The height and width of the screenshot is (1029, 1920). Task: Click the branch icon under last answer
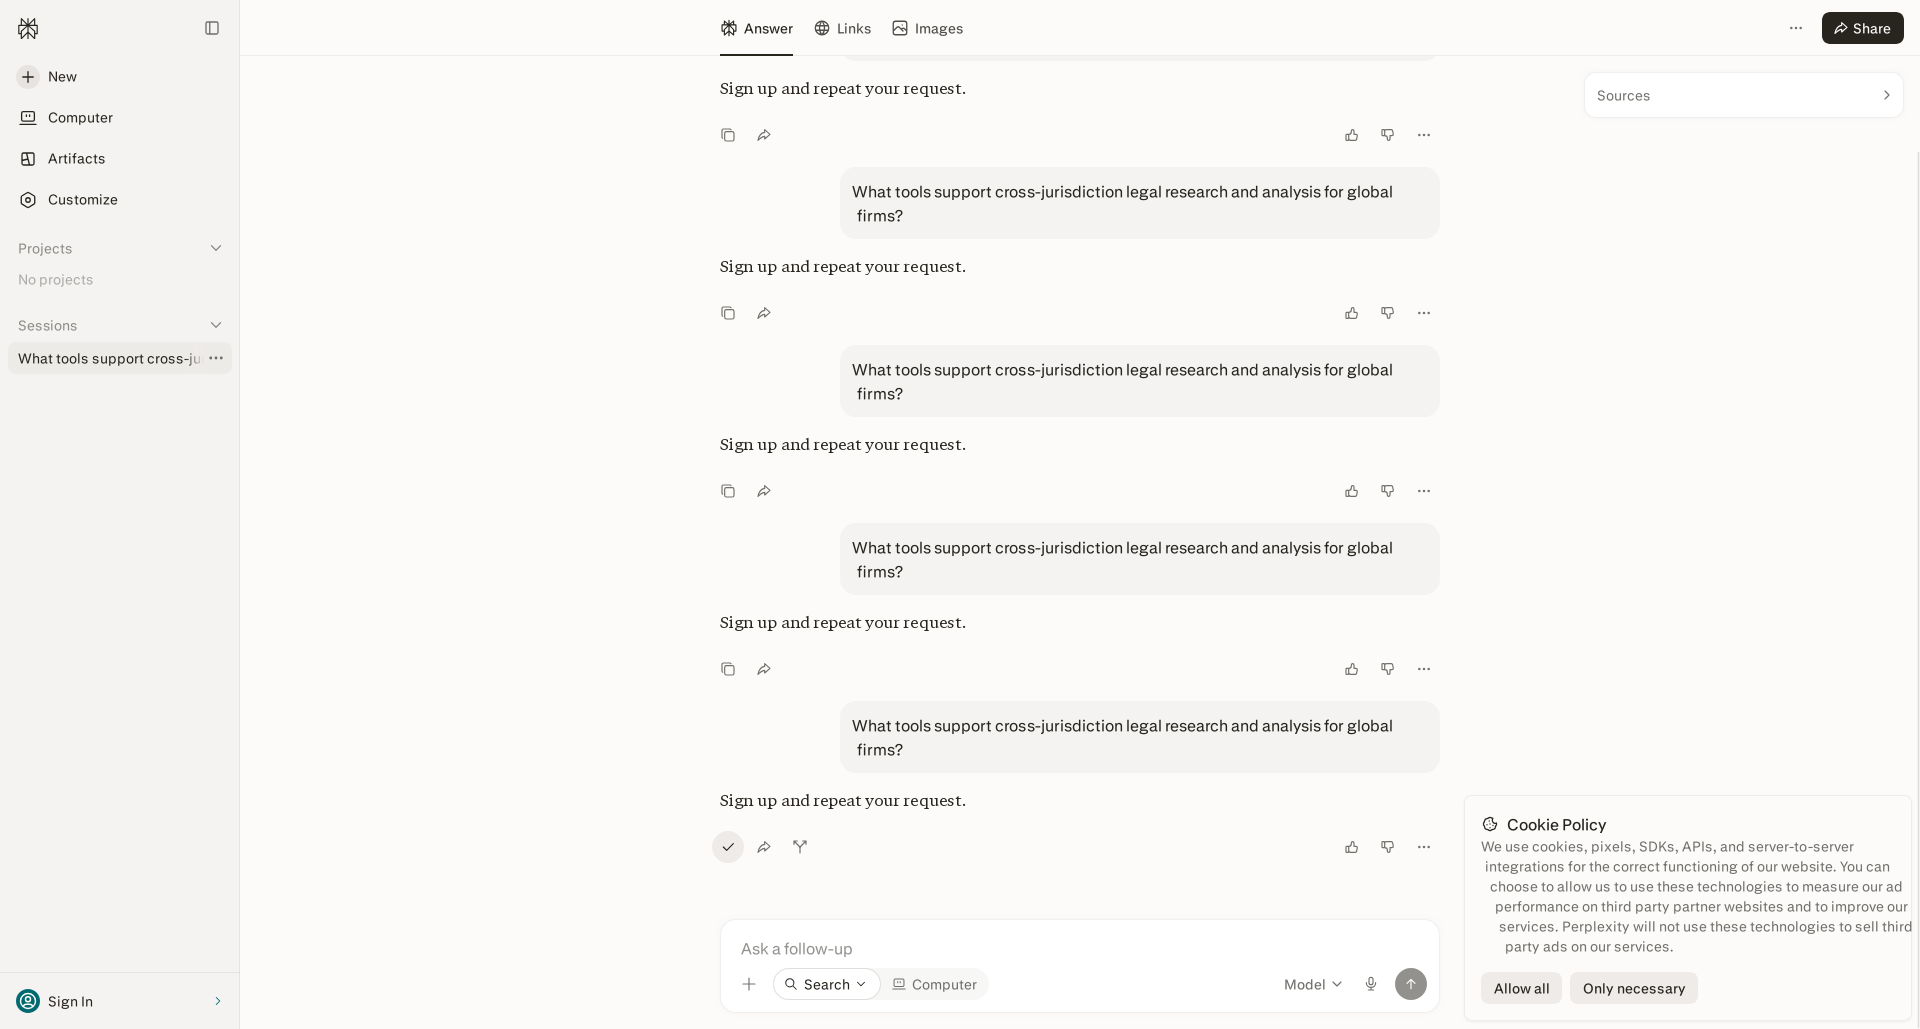pos(800,846)
